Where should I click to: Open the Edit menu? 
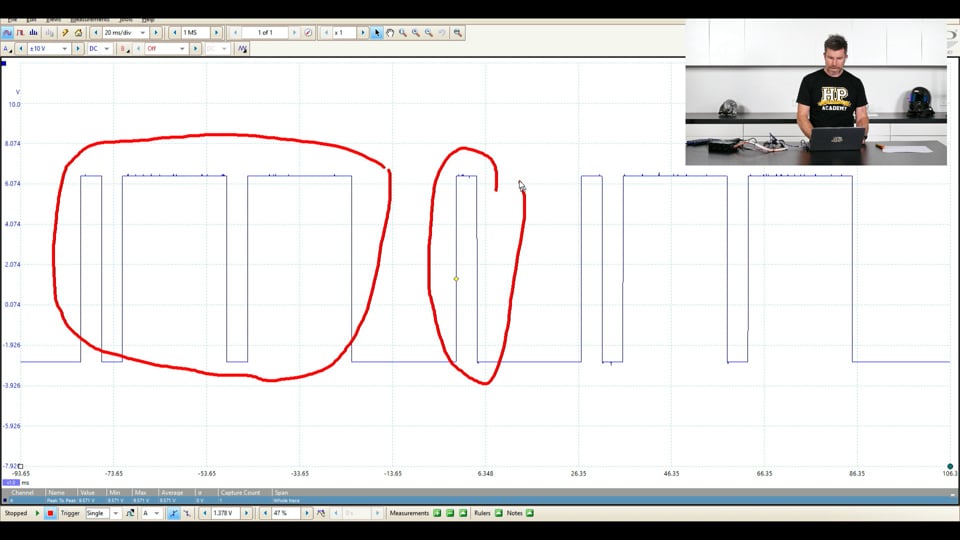click(31, 20)
